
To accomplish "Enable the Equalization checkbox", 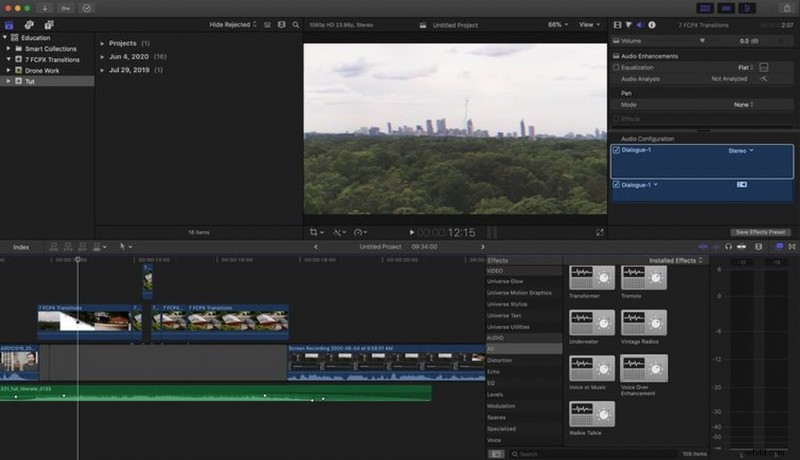I will (616, 67).
